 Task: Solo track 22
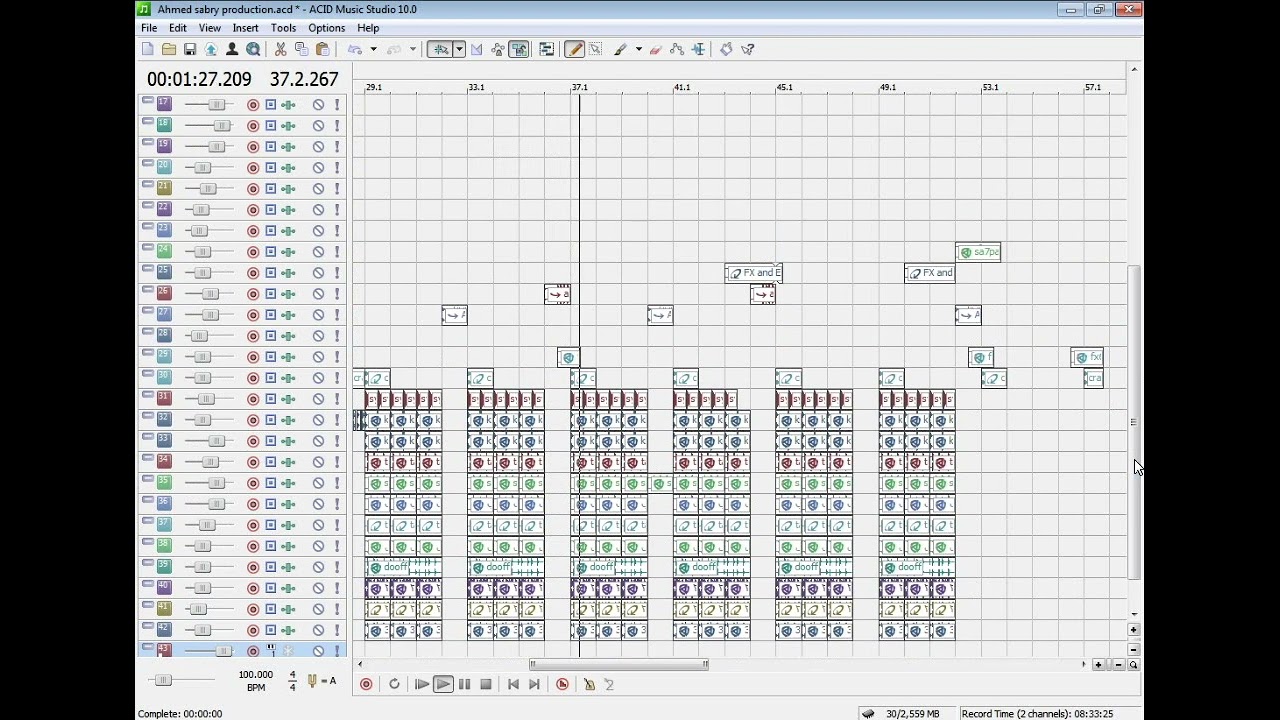(x=337, y=210)
